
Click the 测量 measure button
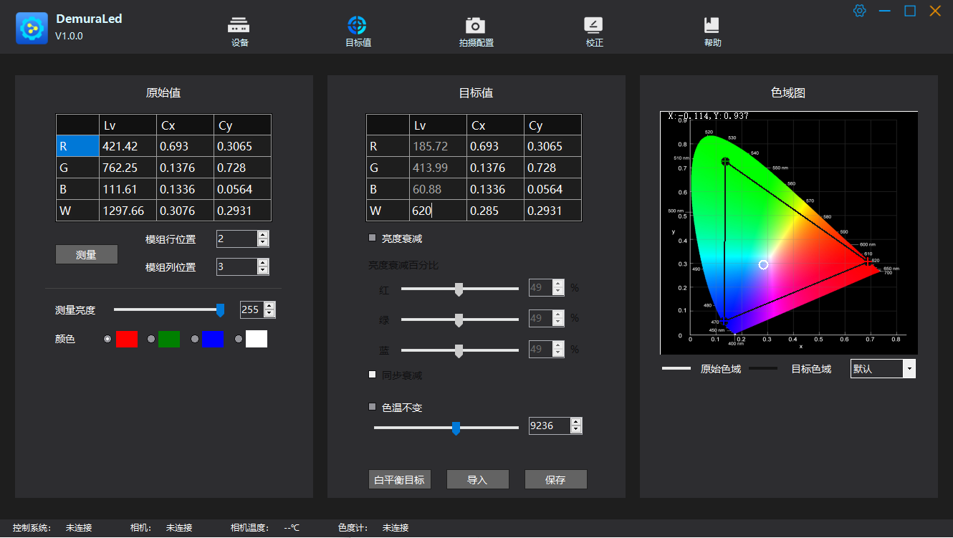(86, 255)
